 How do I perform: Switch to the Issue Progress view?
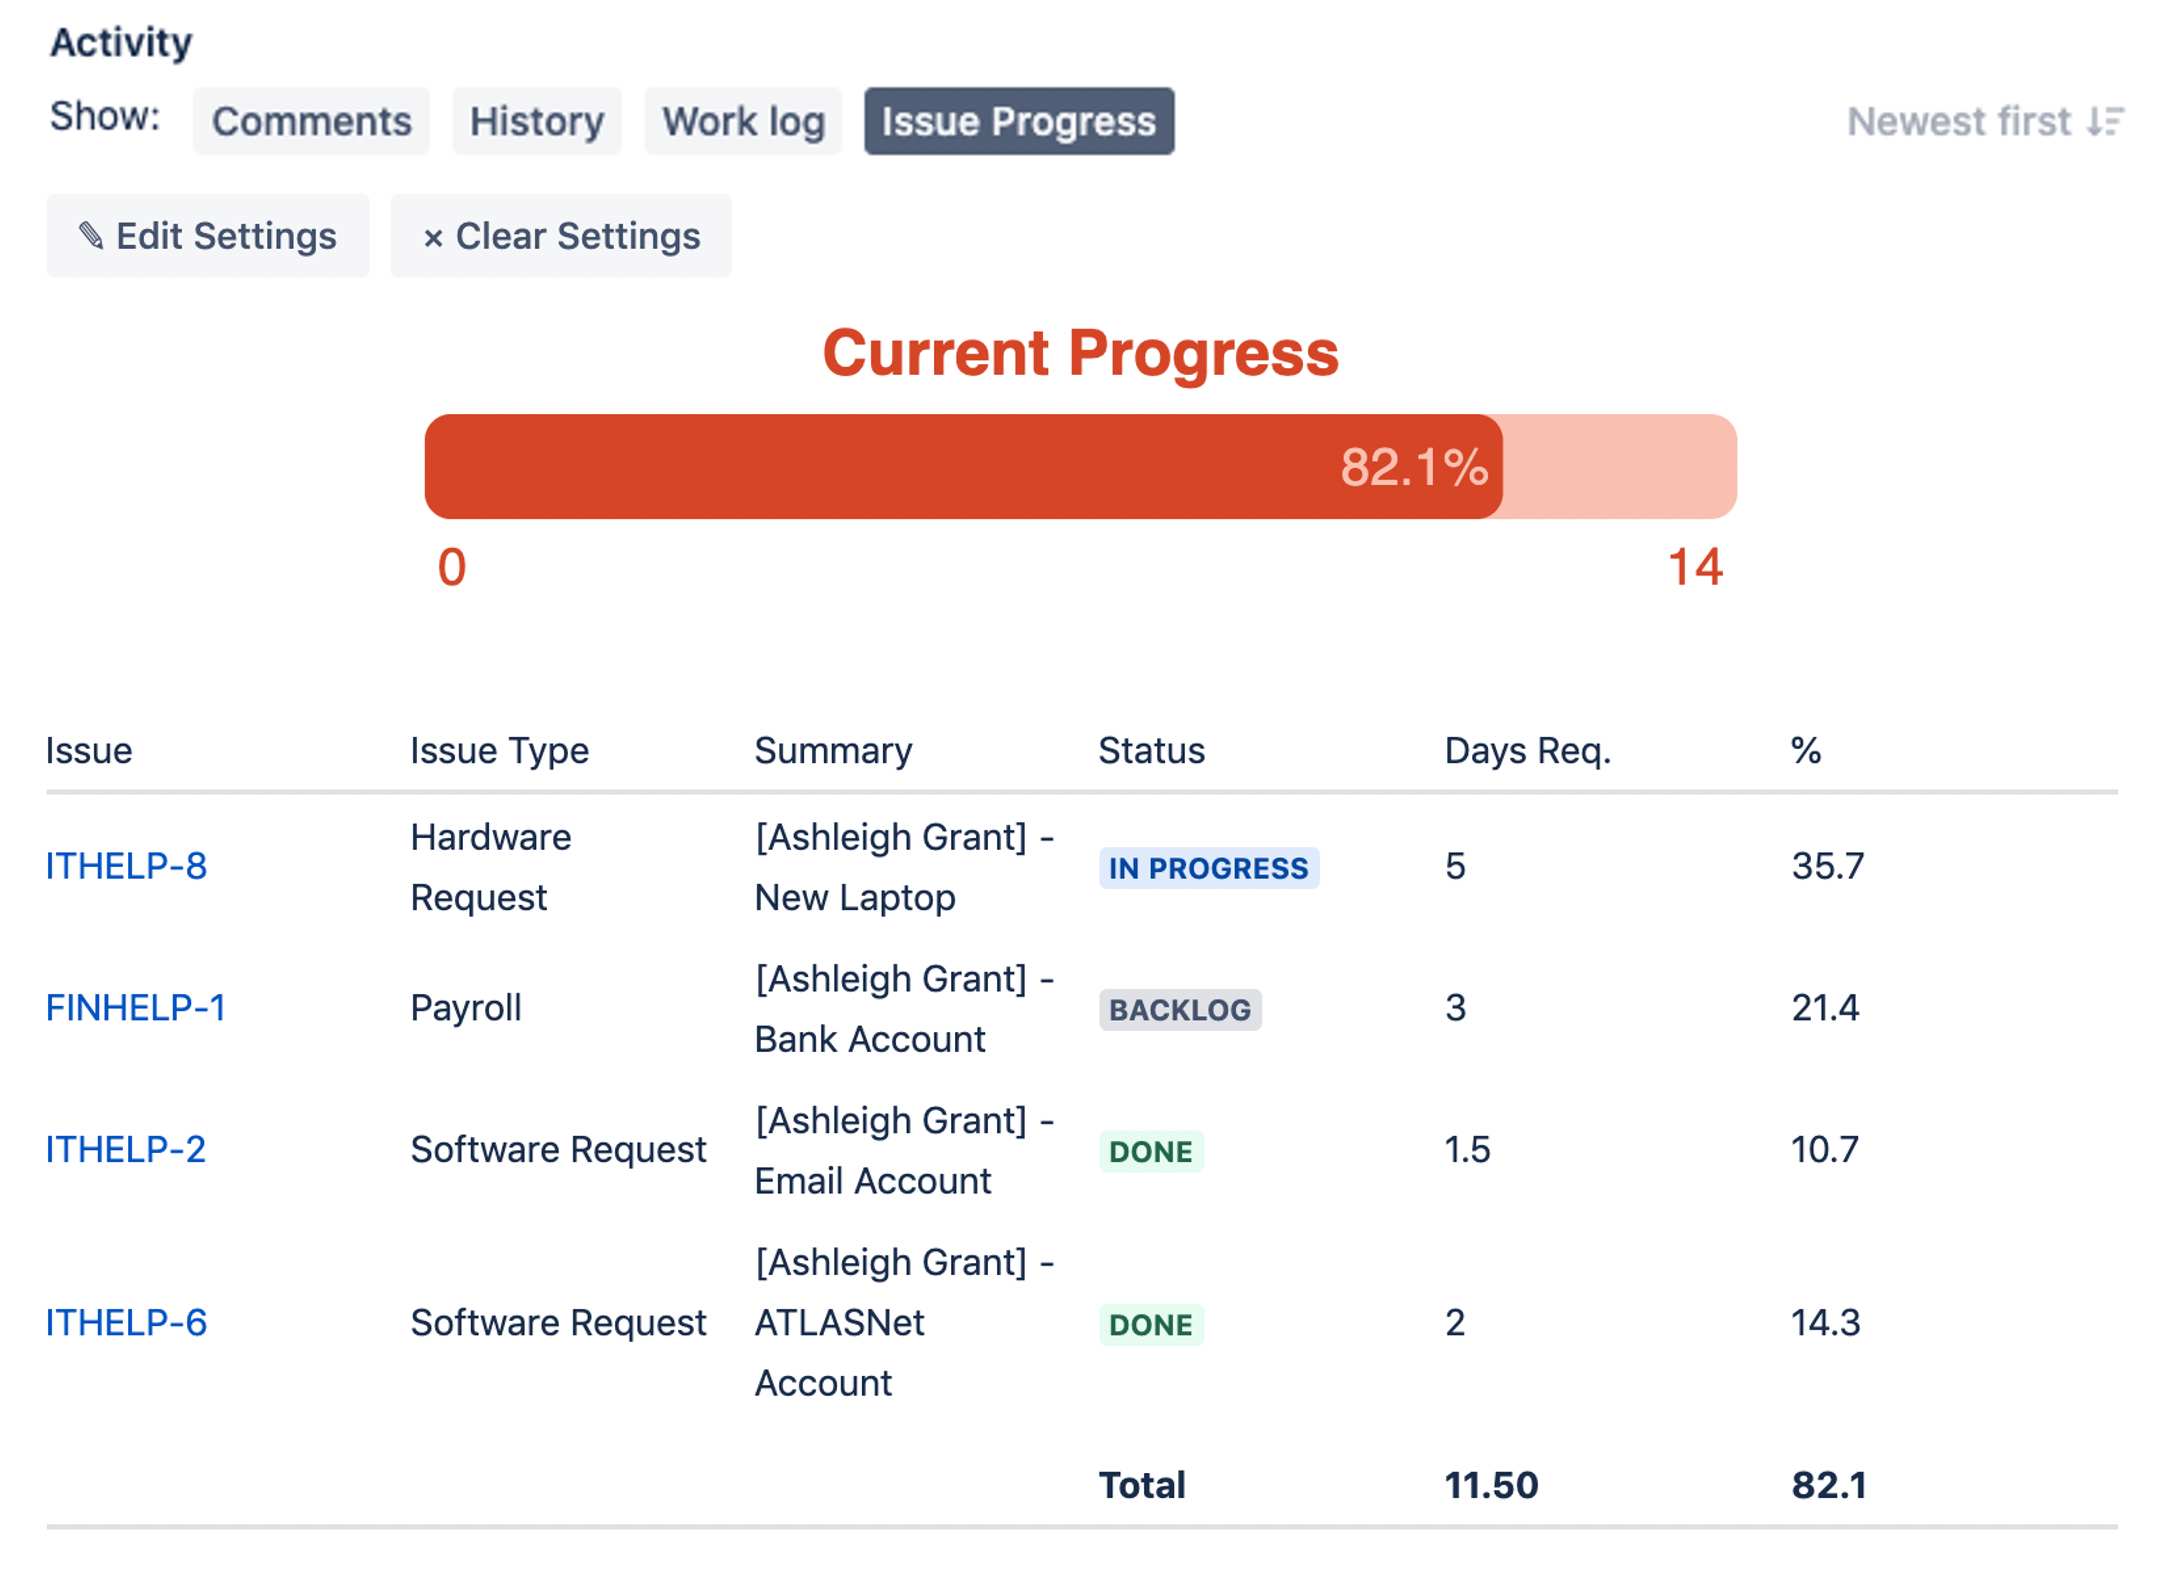[x=1018, y=121]
